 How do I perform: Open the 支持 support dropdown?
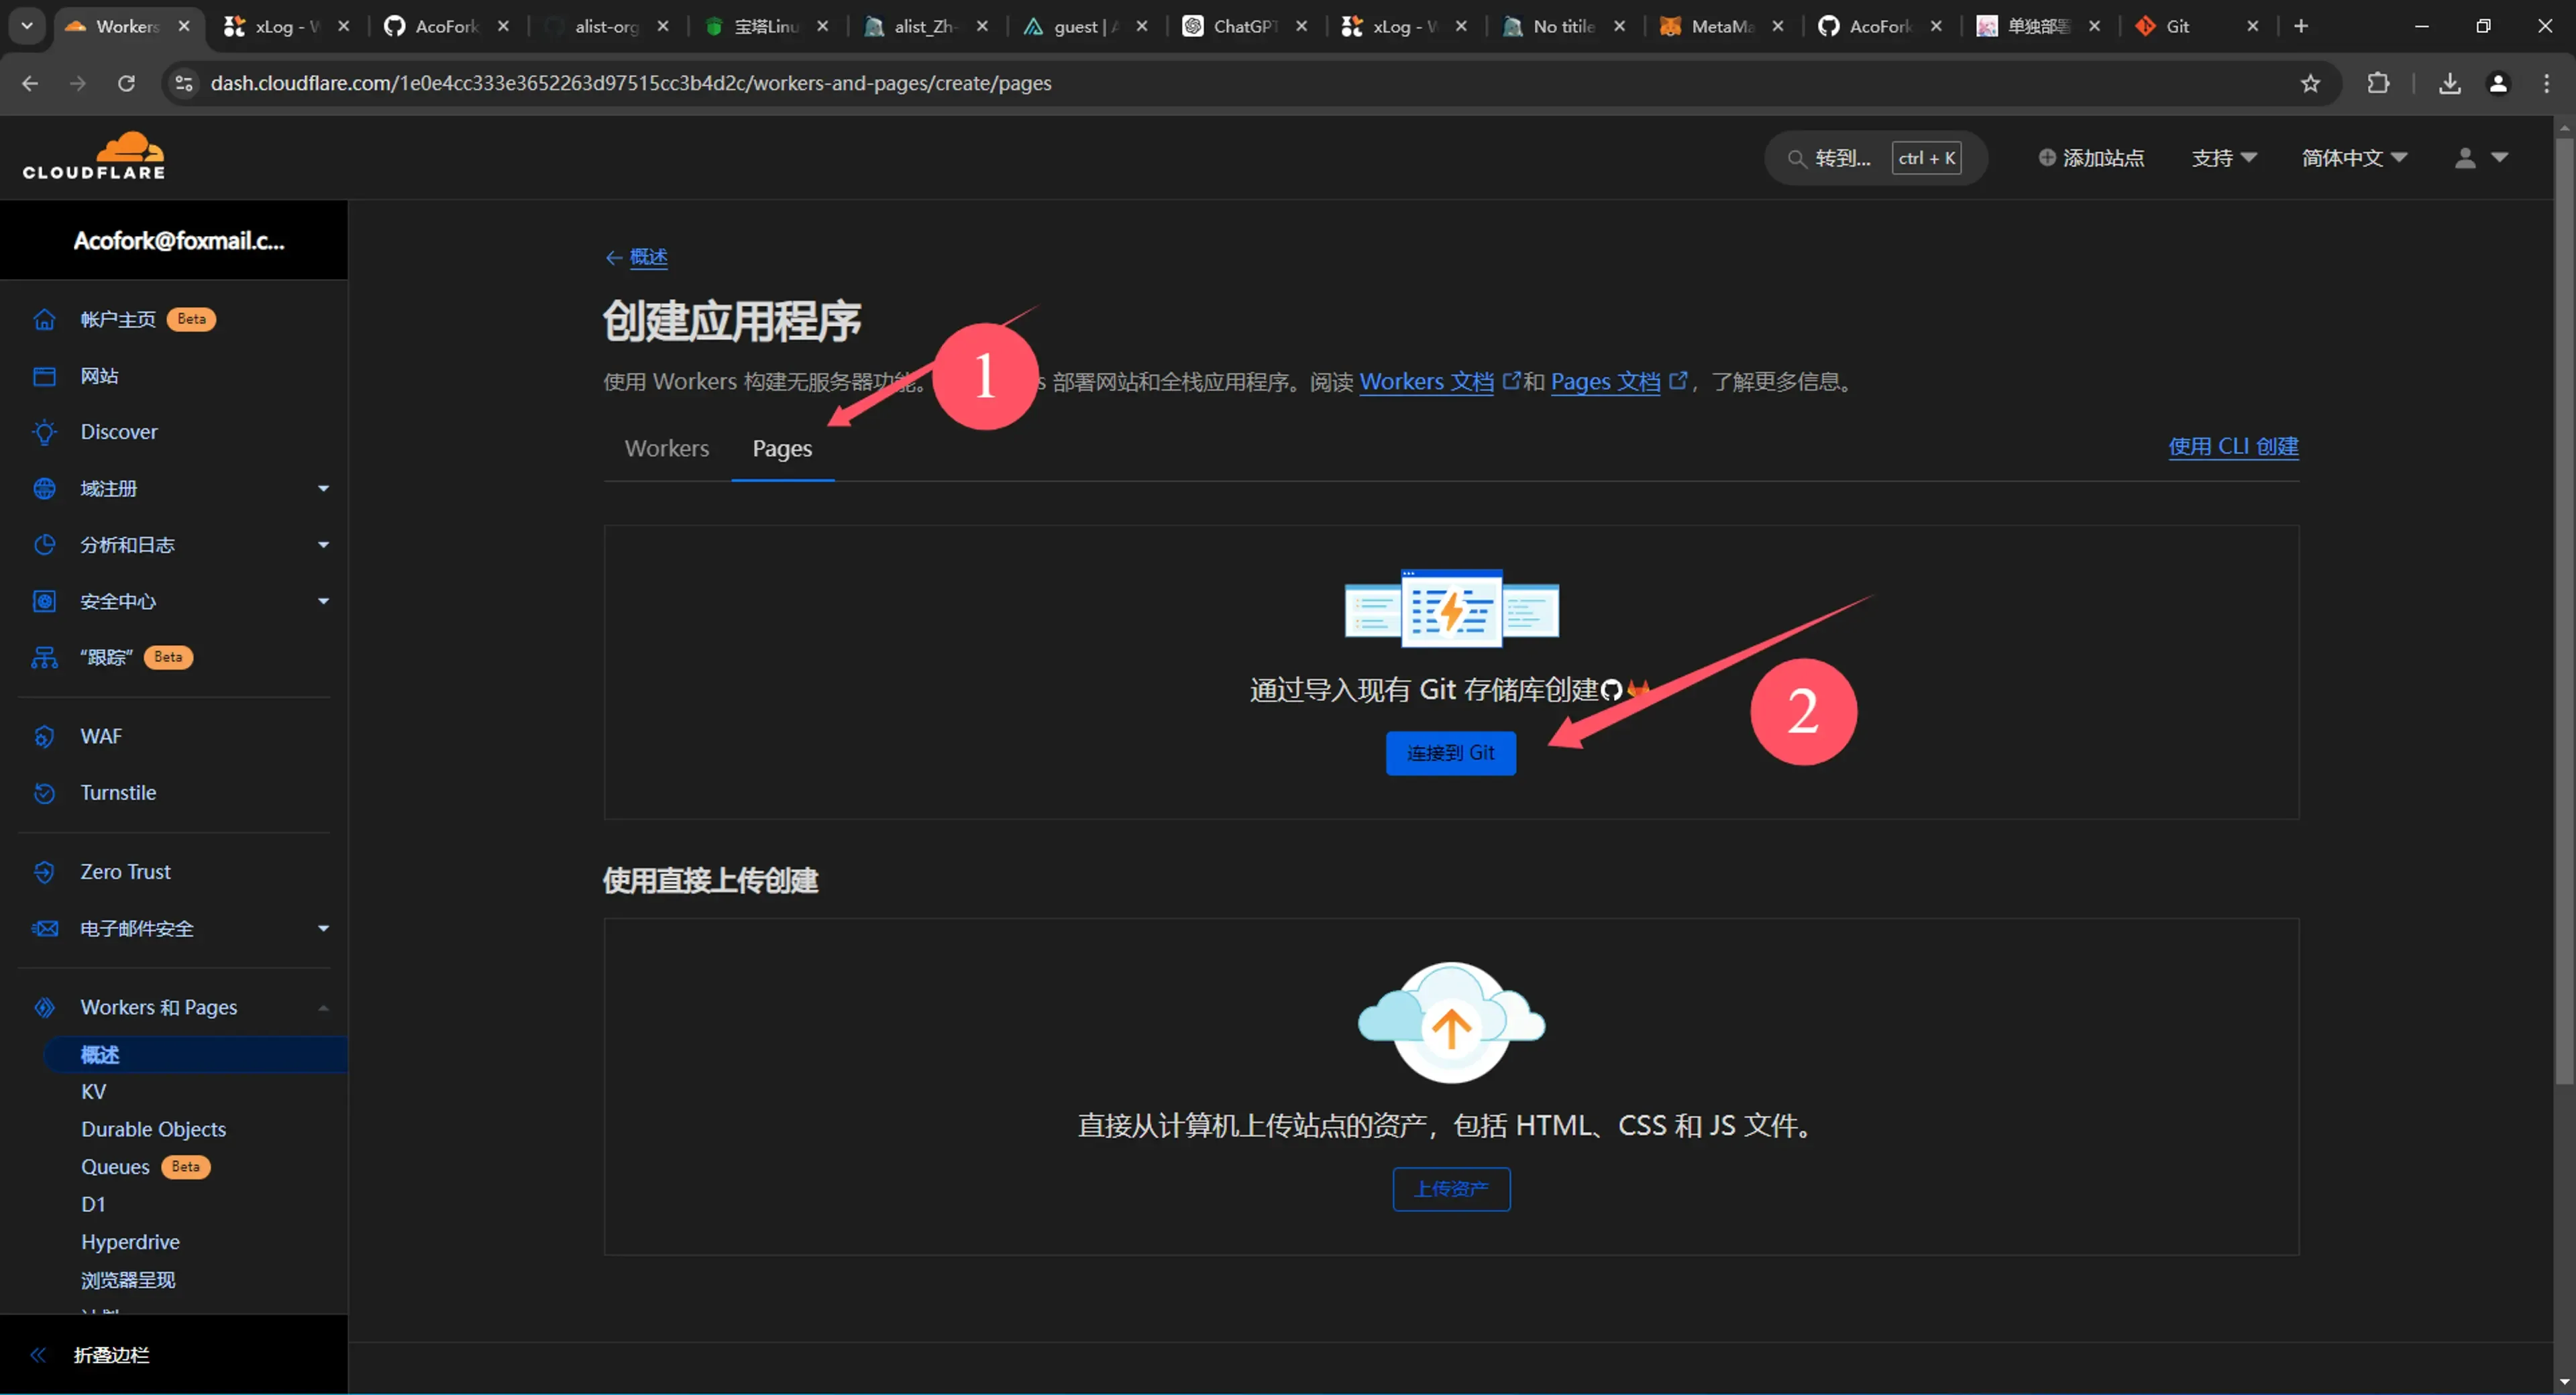point(2223,158)
